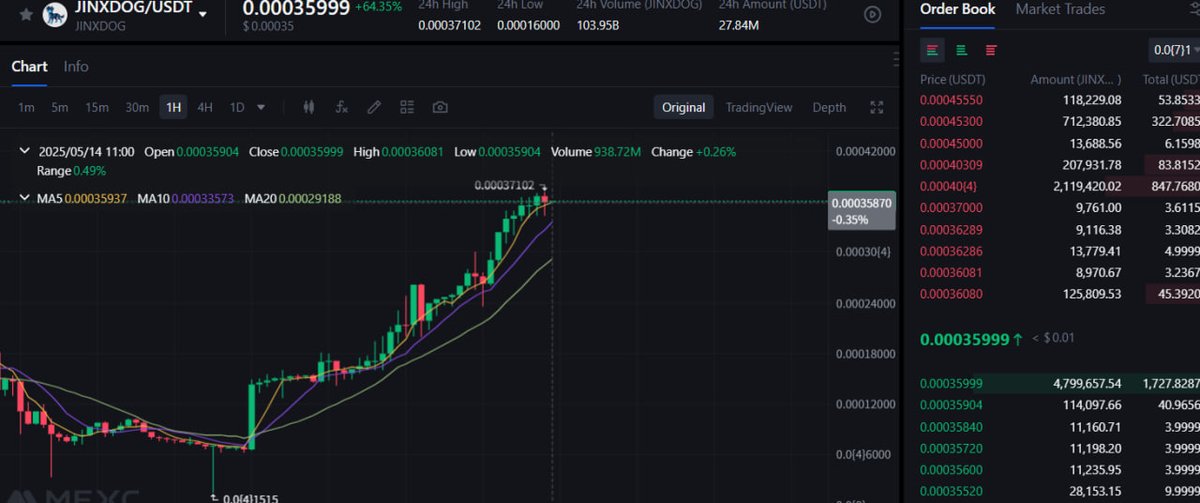Select the 4H timeframe

[x=205, y=107]
